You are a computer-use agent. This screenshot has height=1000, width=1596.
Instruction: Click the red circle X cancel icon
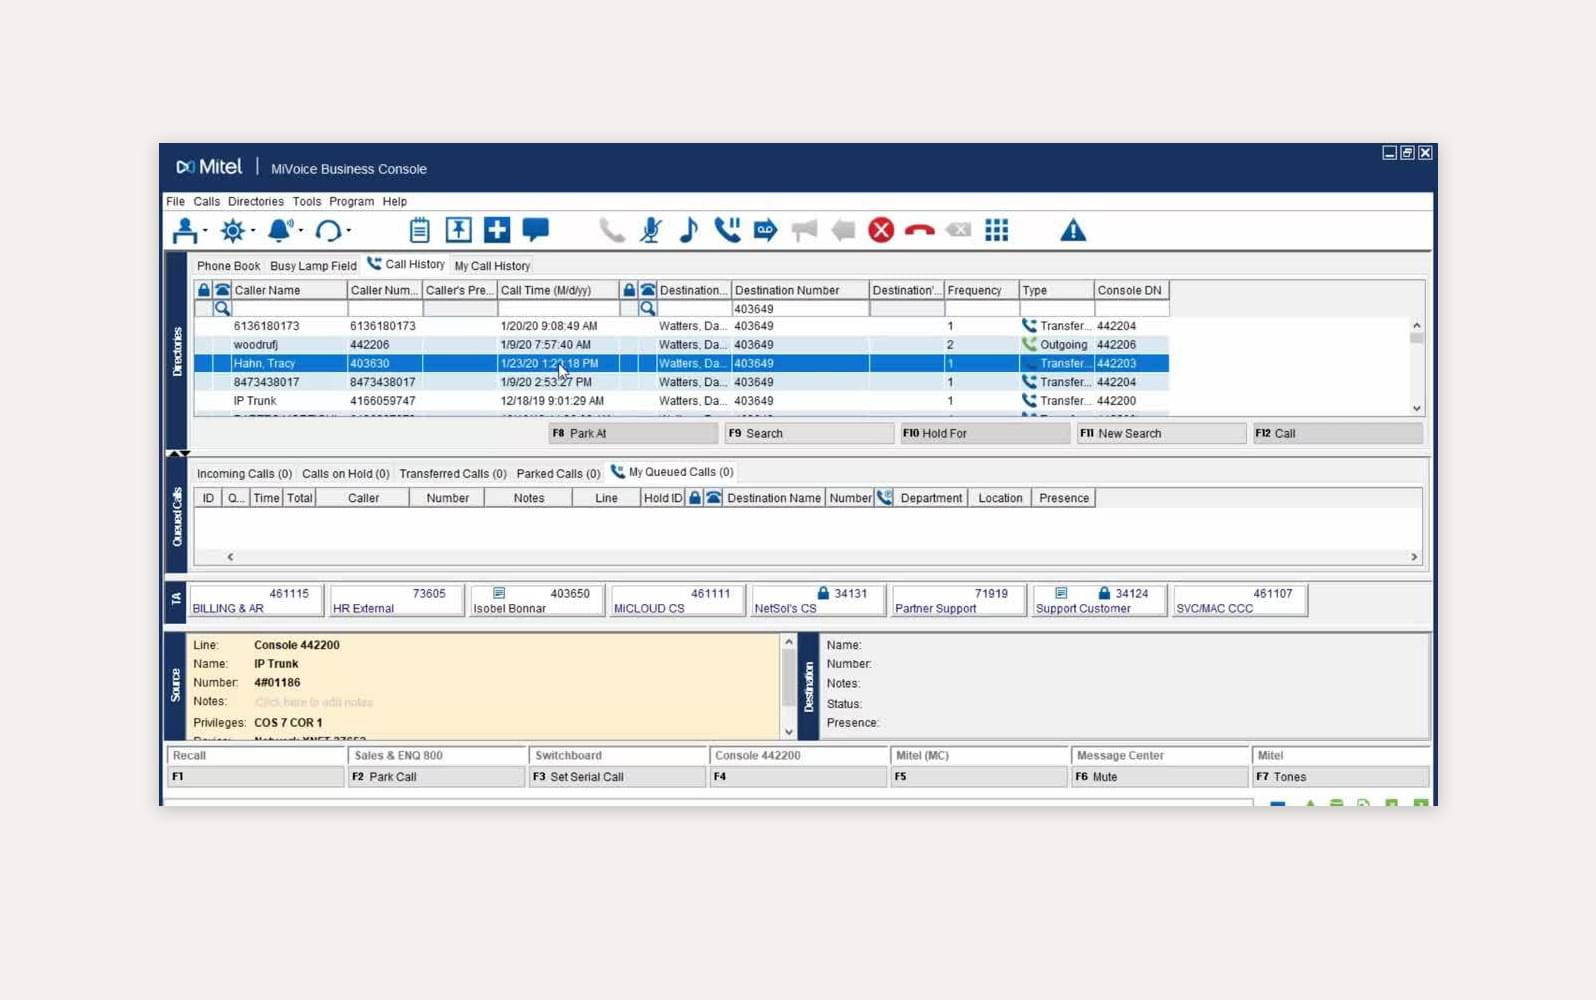click(881, 231)
